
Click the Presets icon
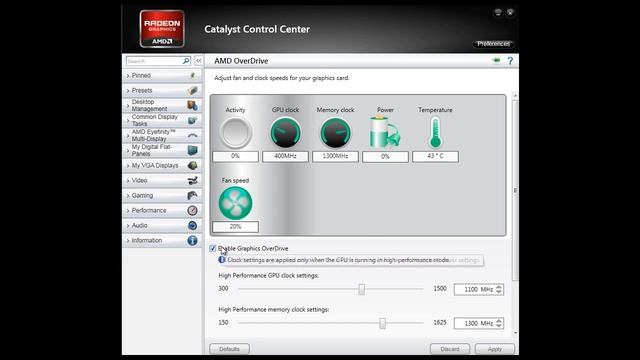coord(193,90)
